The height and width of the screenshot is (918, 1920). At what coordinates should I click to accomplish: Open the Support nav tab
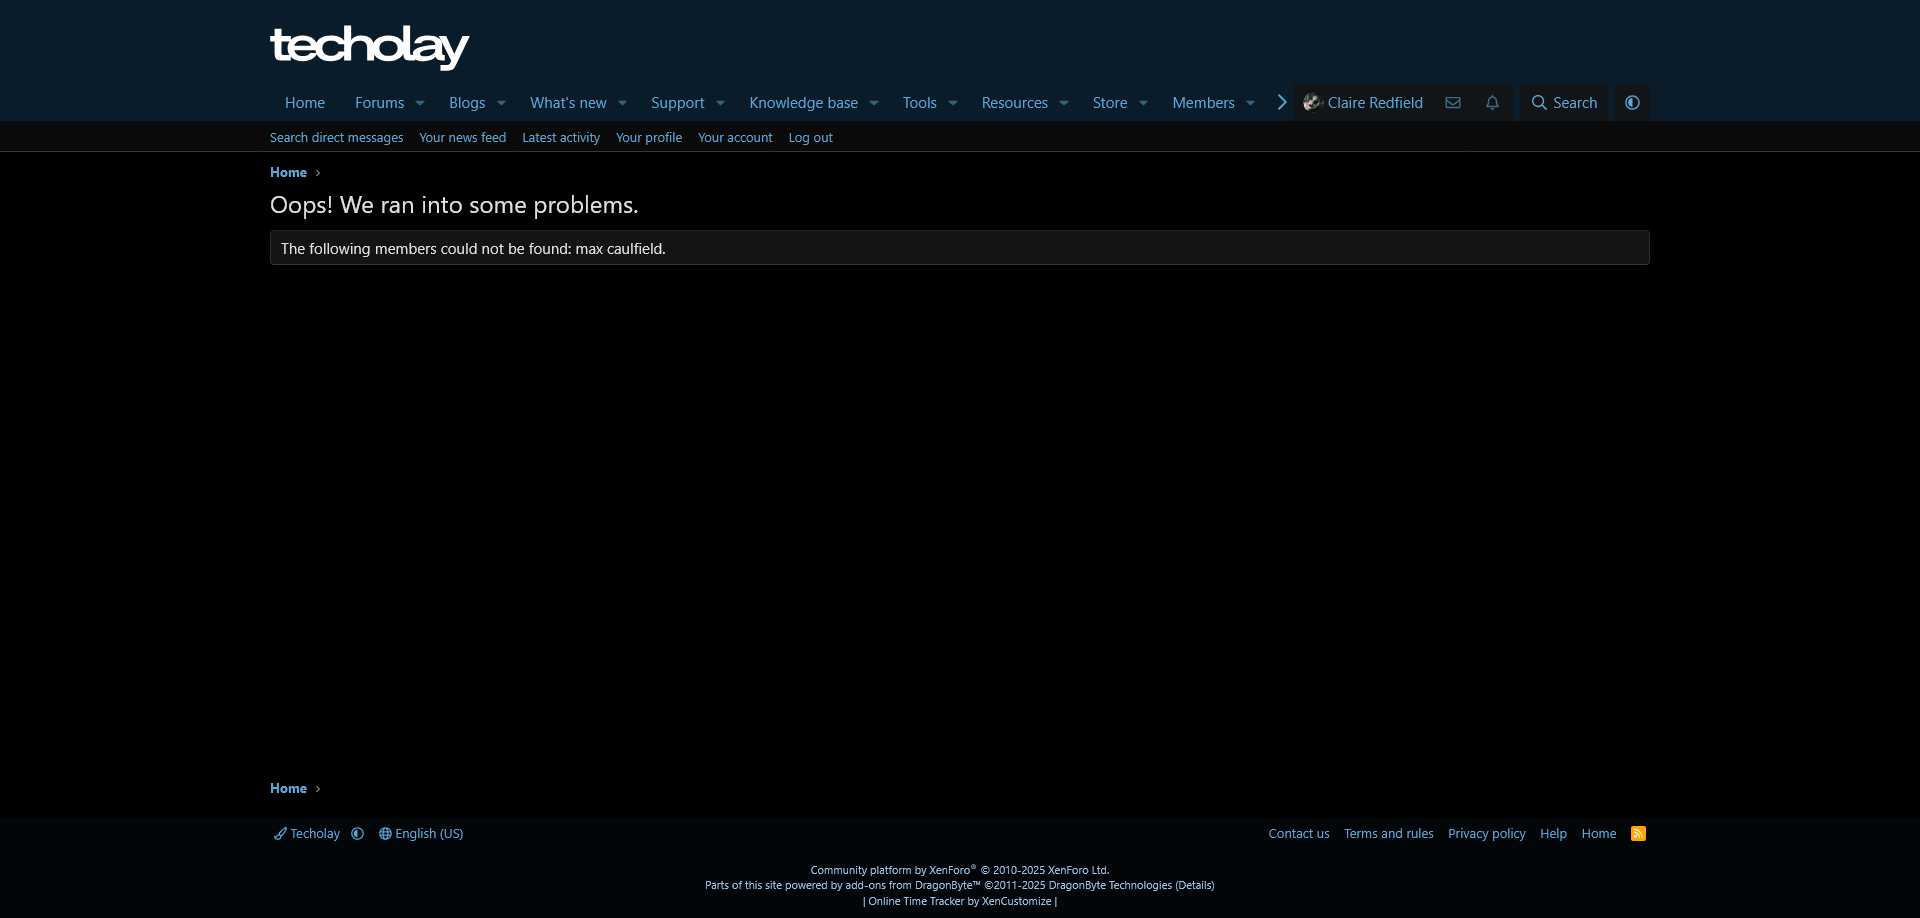(x=678, y=103)
